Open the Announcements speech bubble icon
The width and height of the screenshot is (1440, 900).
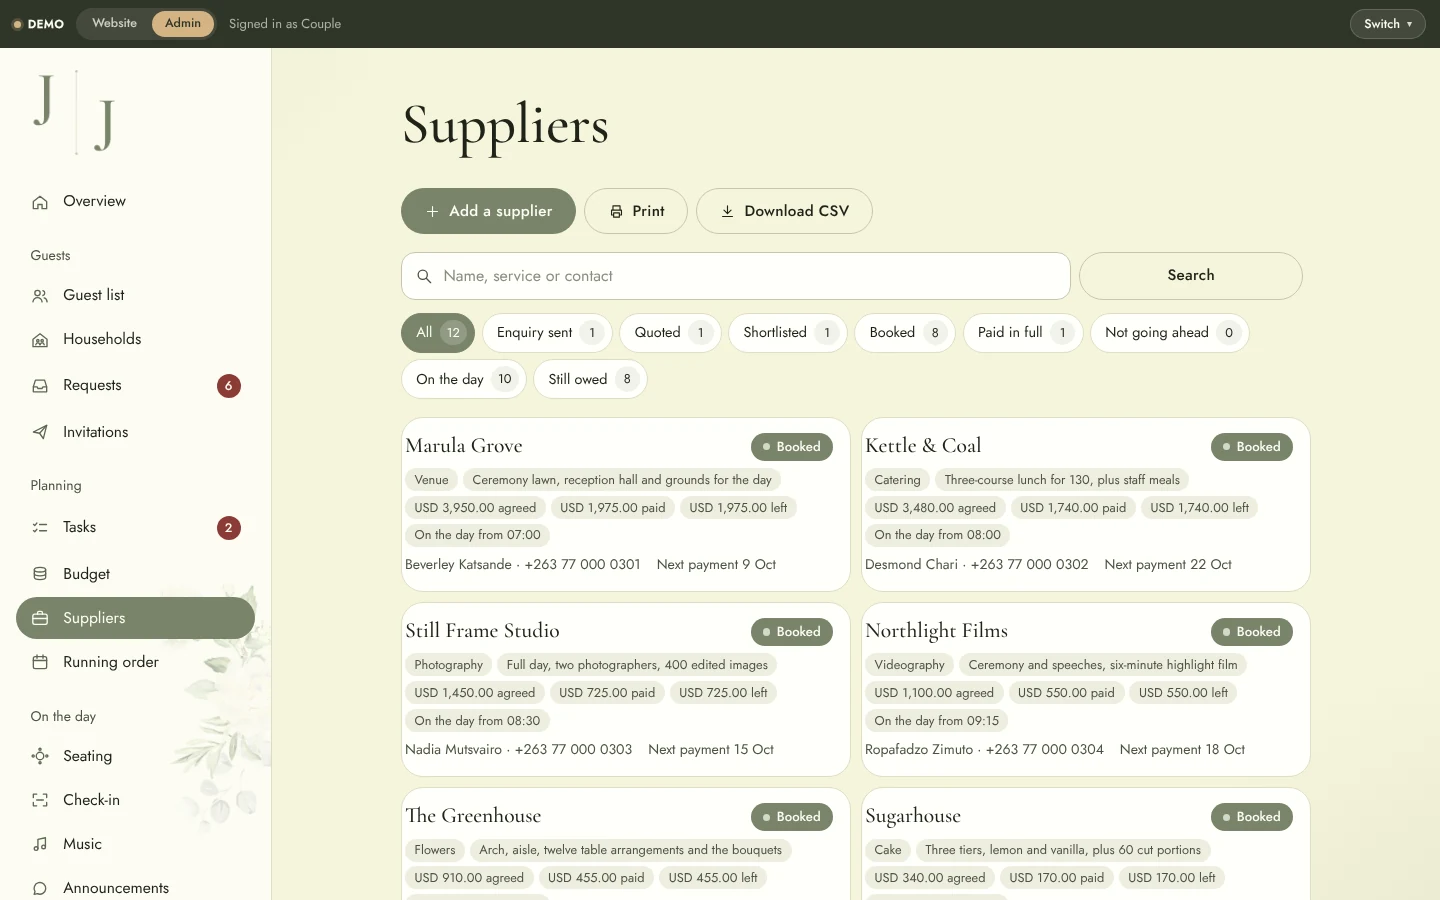tap(40, 888)
